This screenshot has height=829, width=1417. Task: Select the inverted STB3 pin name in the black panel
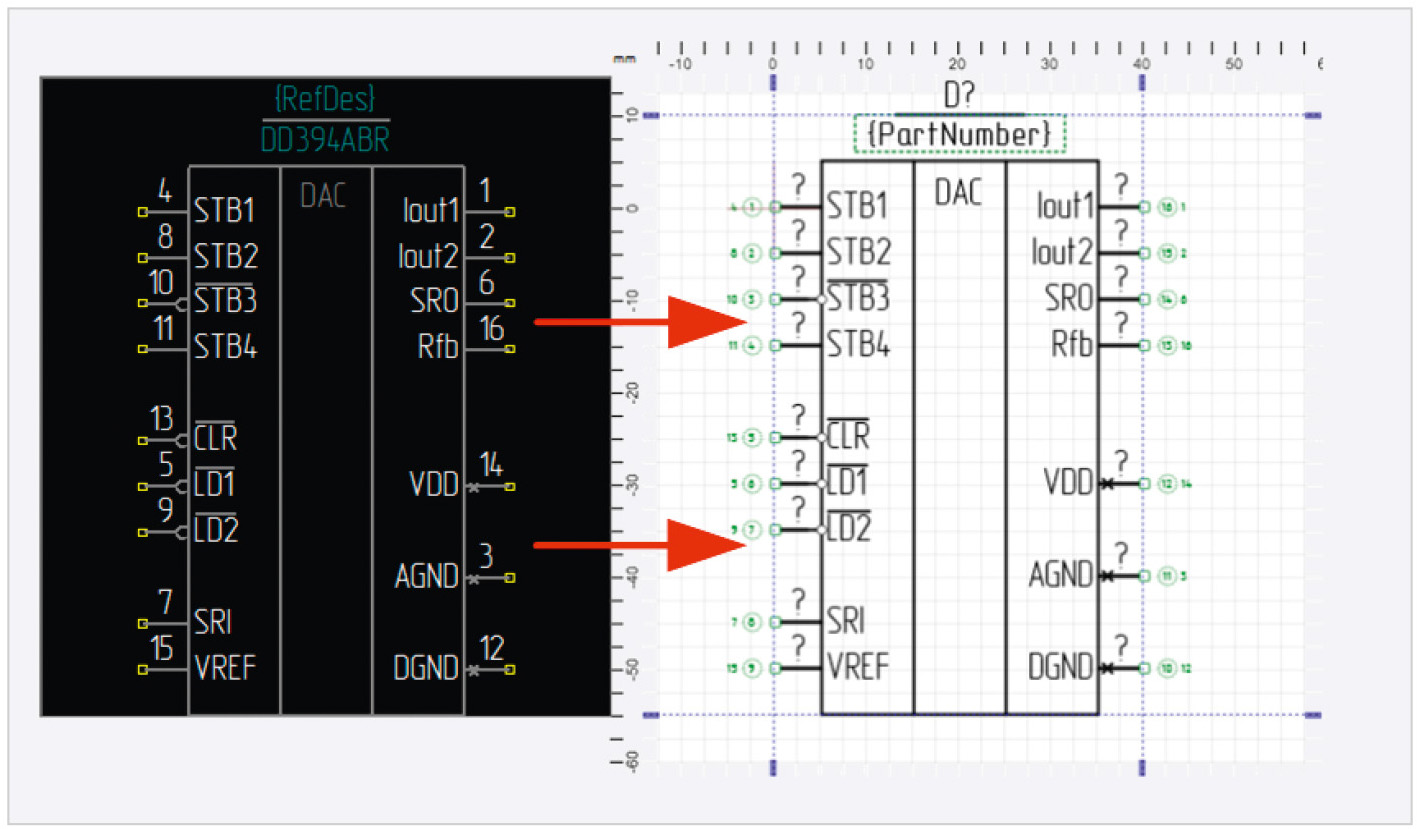click(227, 300)
